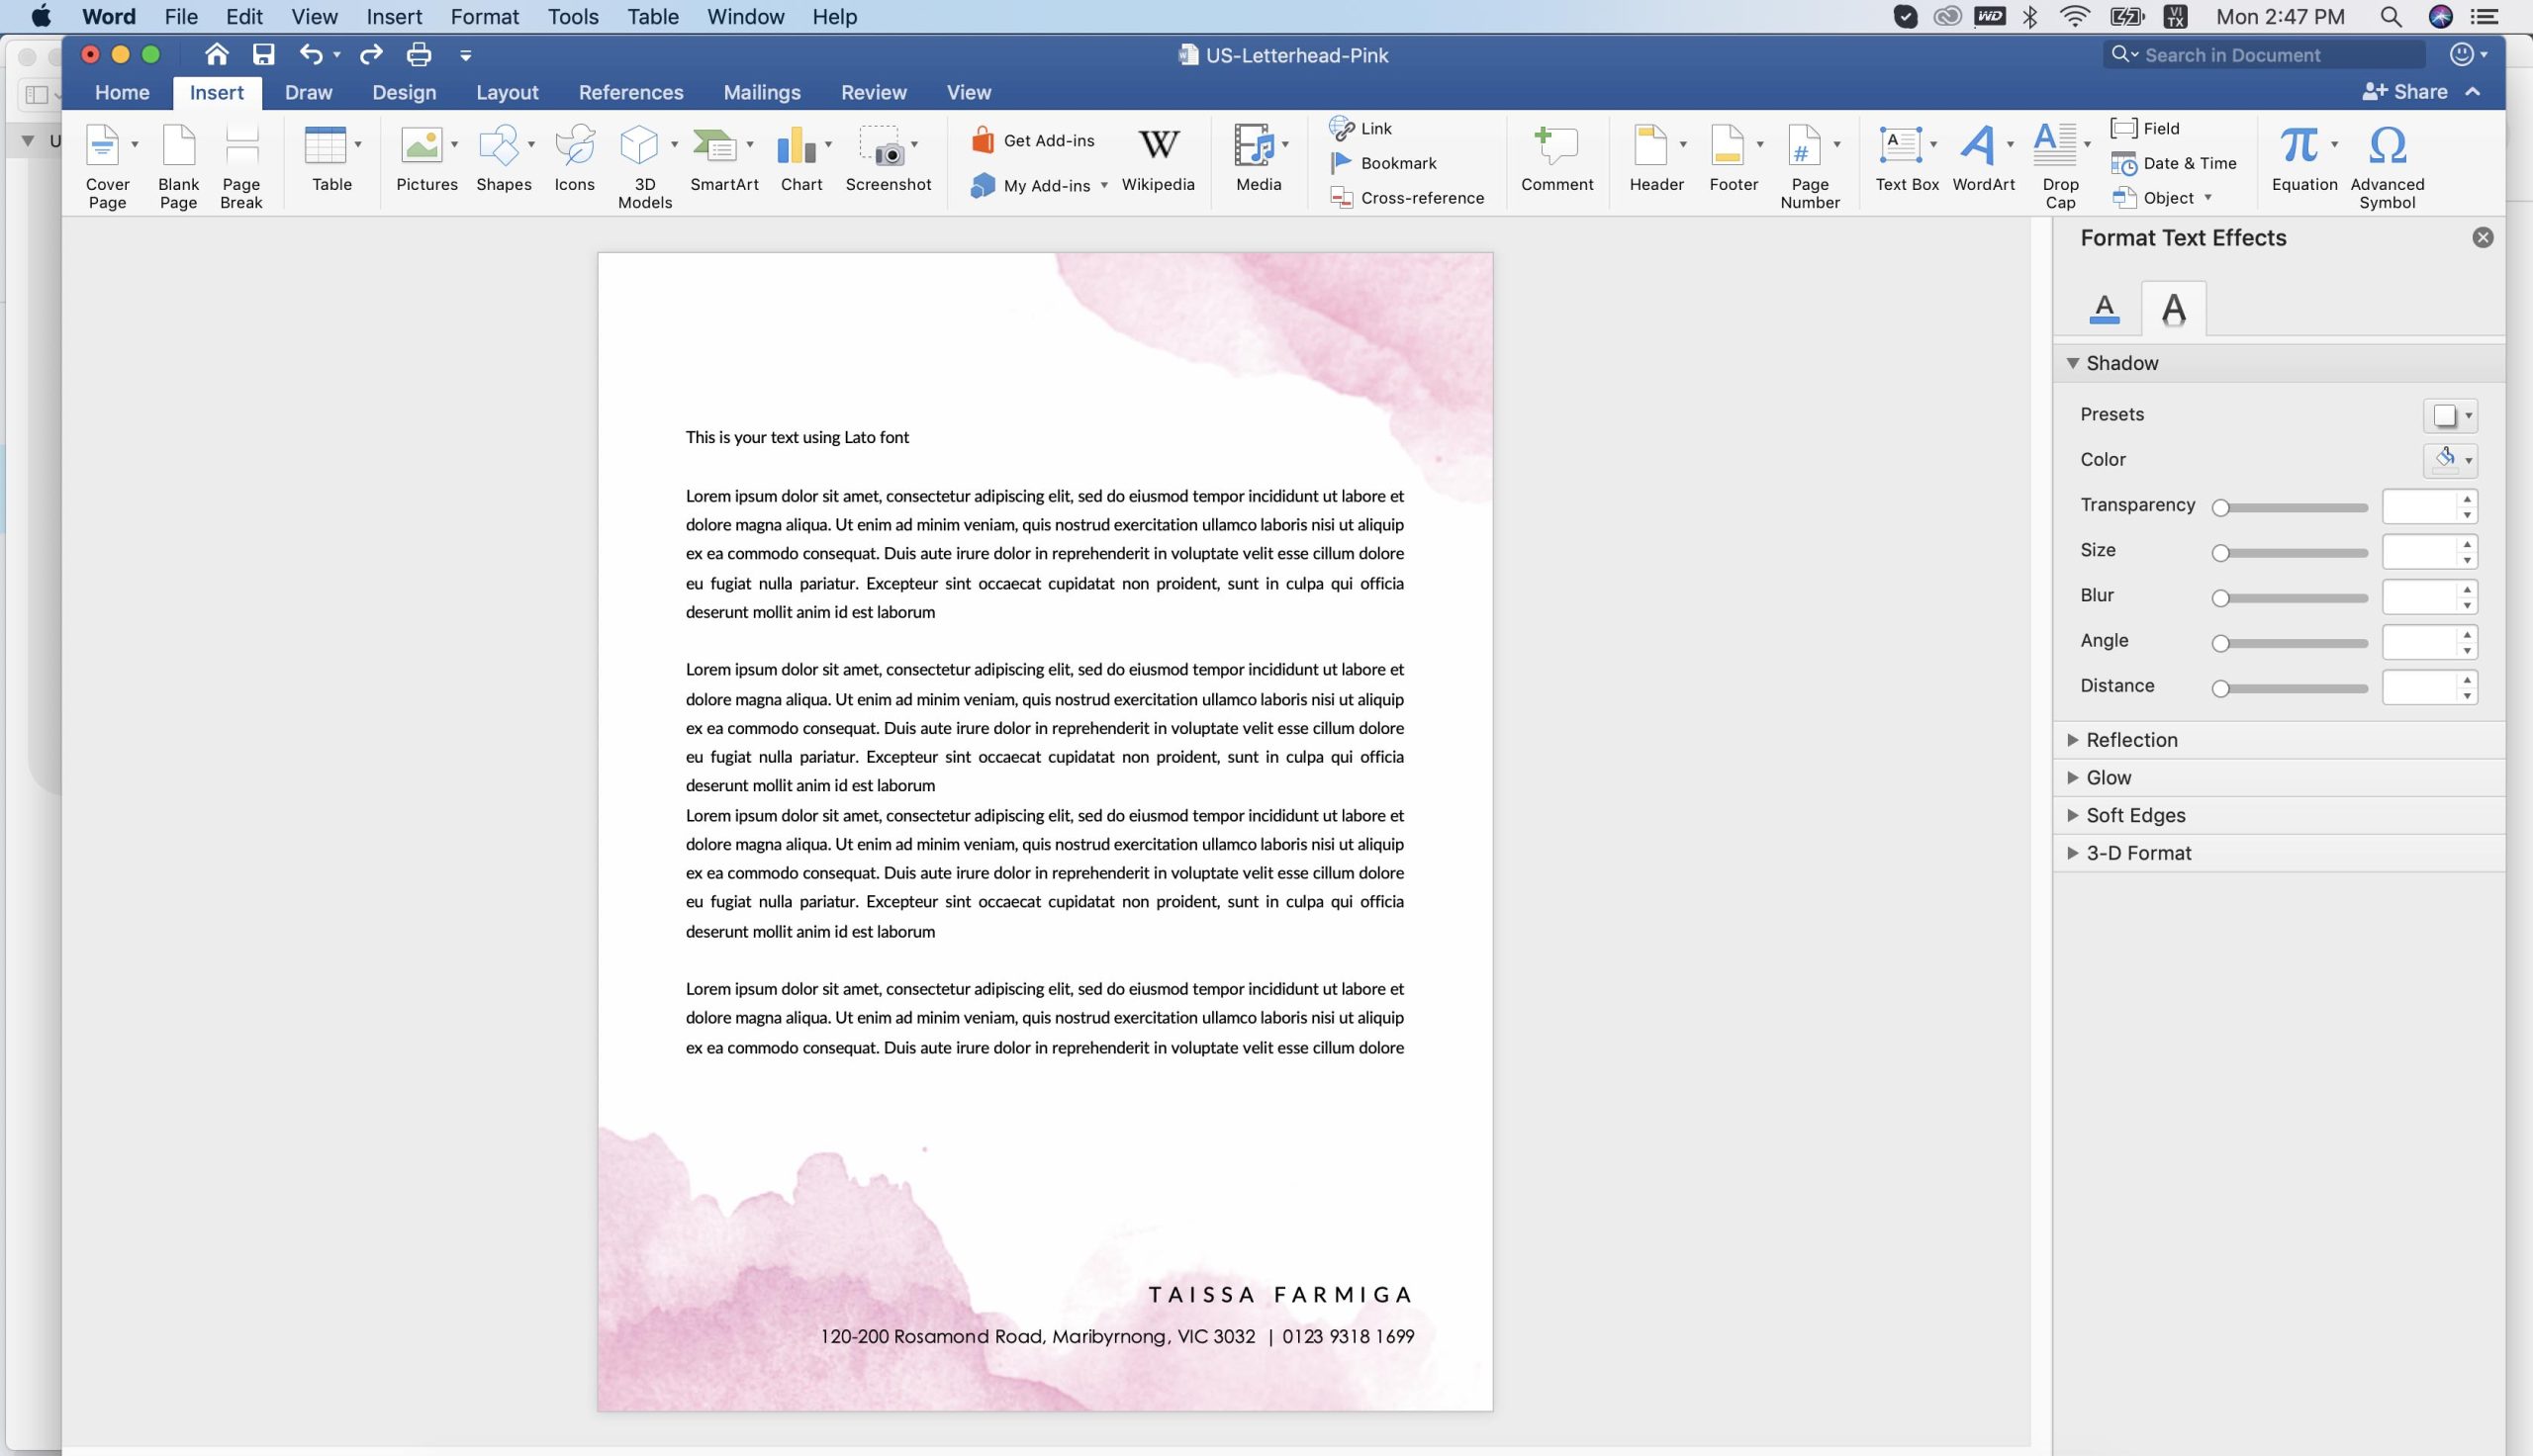The image size is (2533, 1456).
Task: Open Object dropdown arrow
Action: [2208, 197]
